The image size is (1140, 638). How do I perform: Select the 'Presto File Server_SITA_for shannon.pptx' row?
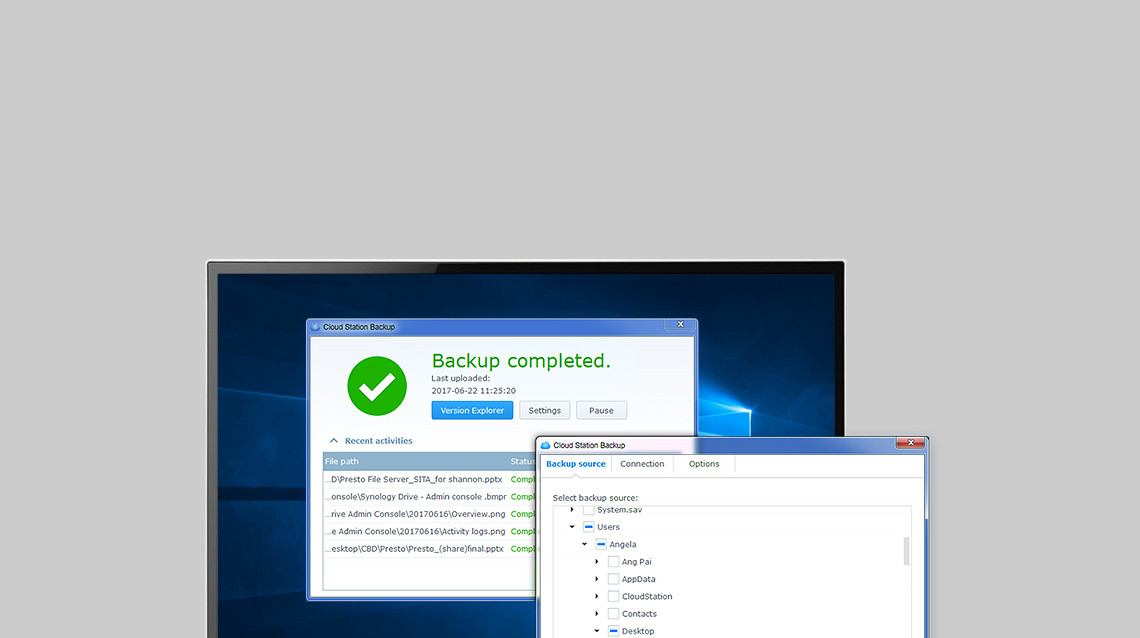[x=429, y=480]
